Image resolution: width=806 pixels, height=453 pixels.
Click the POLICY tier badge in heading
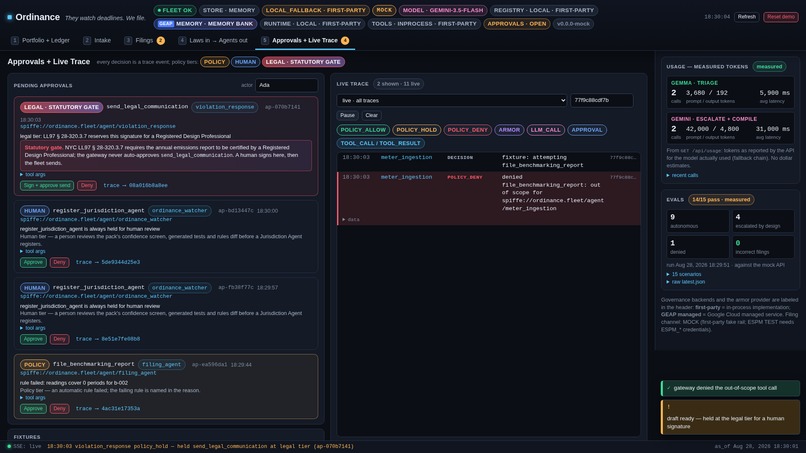214,62
